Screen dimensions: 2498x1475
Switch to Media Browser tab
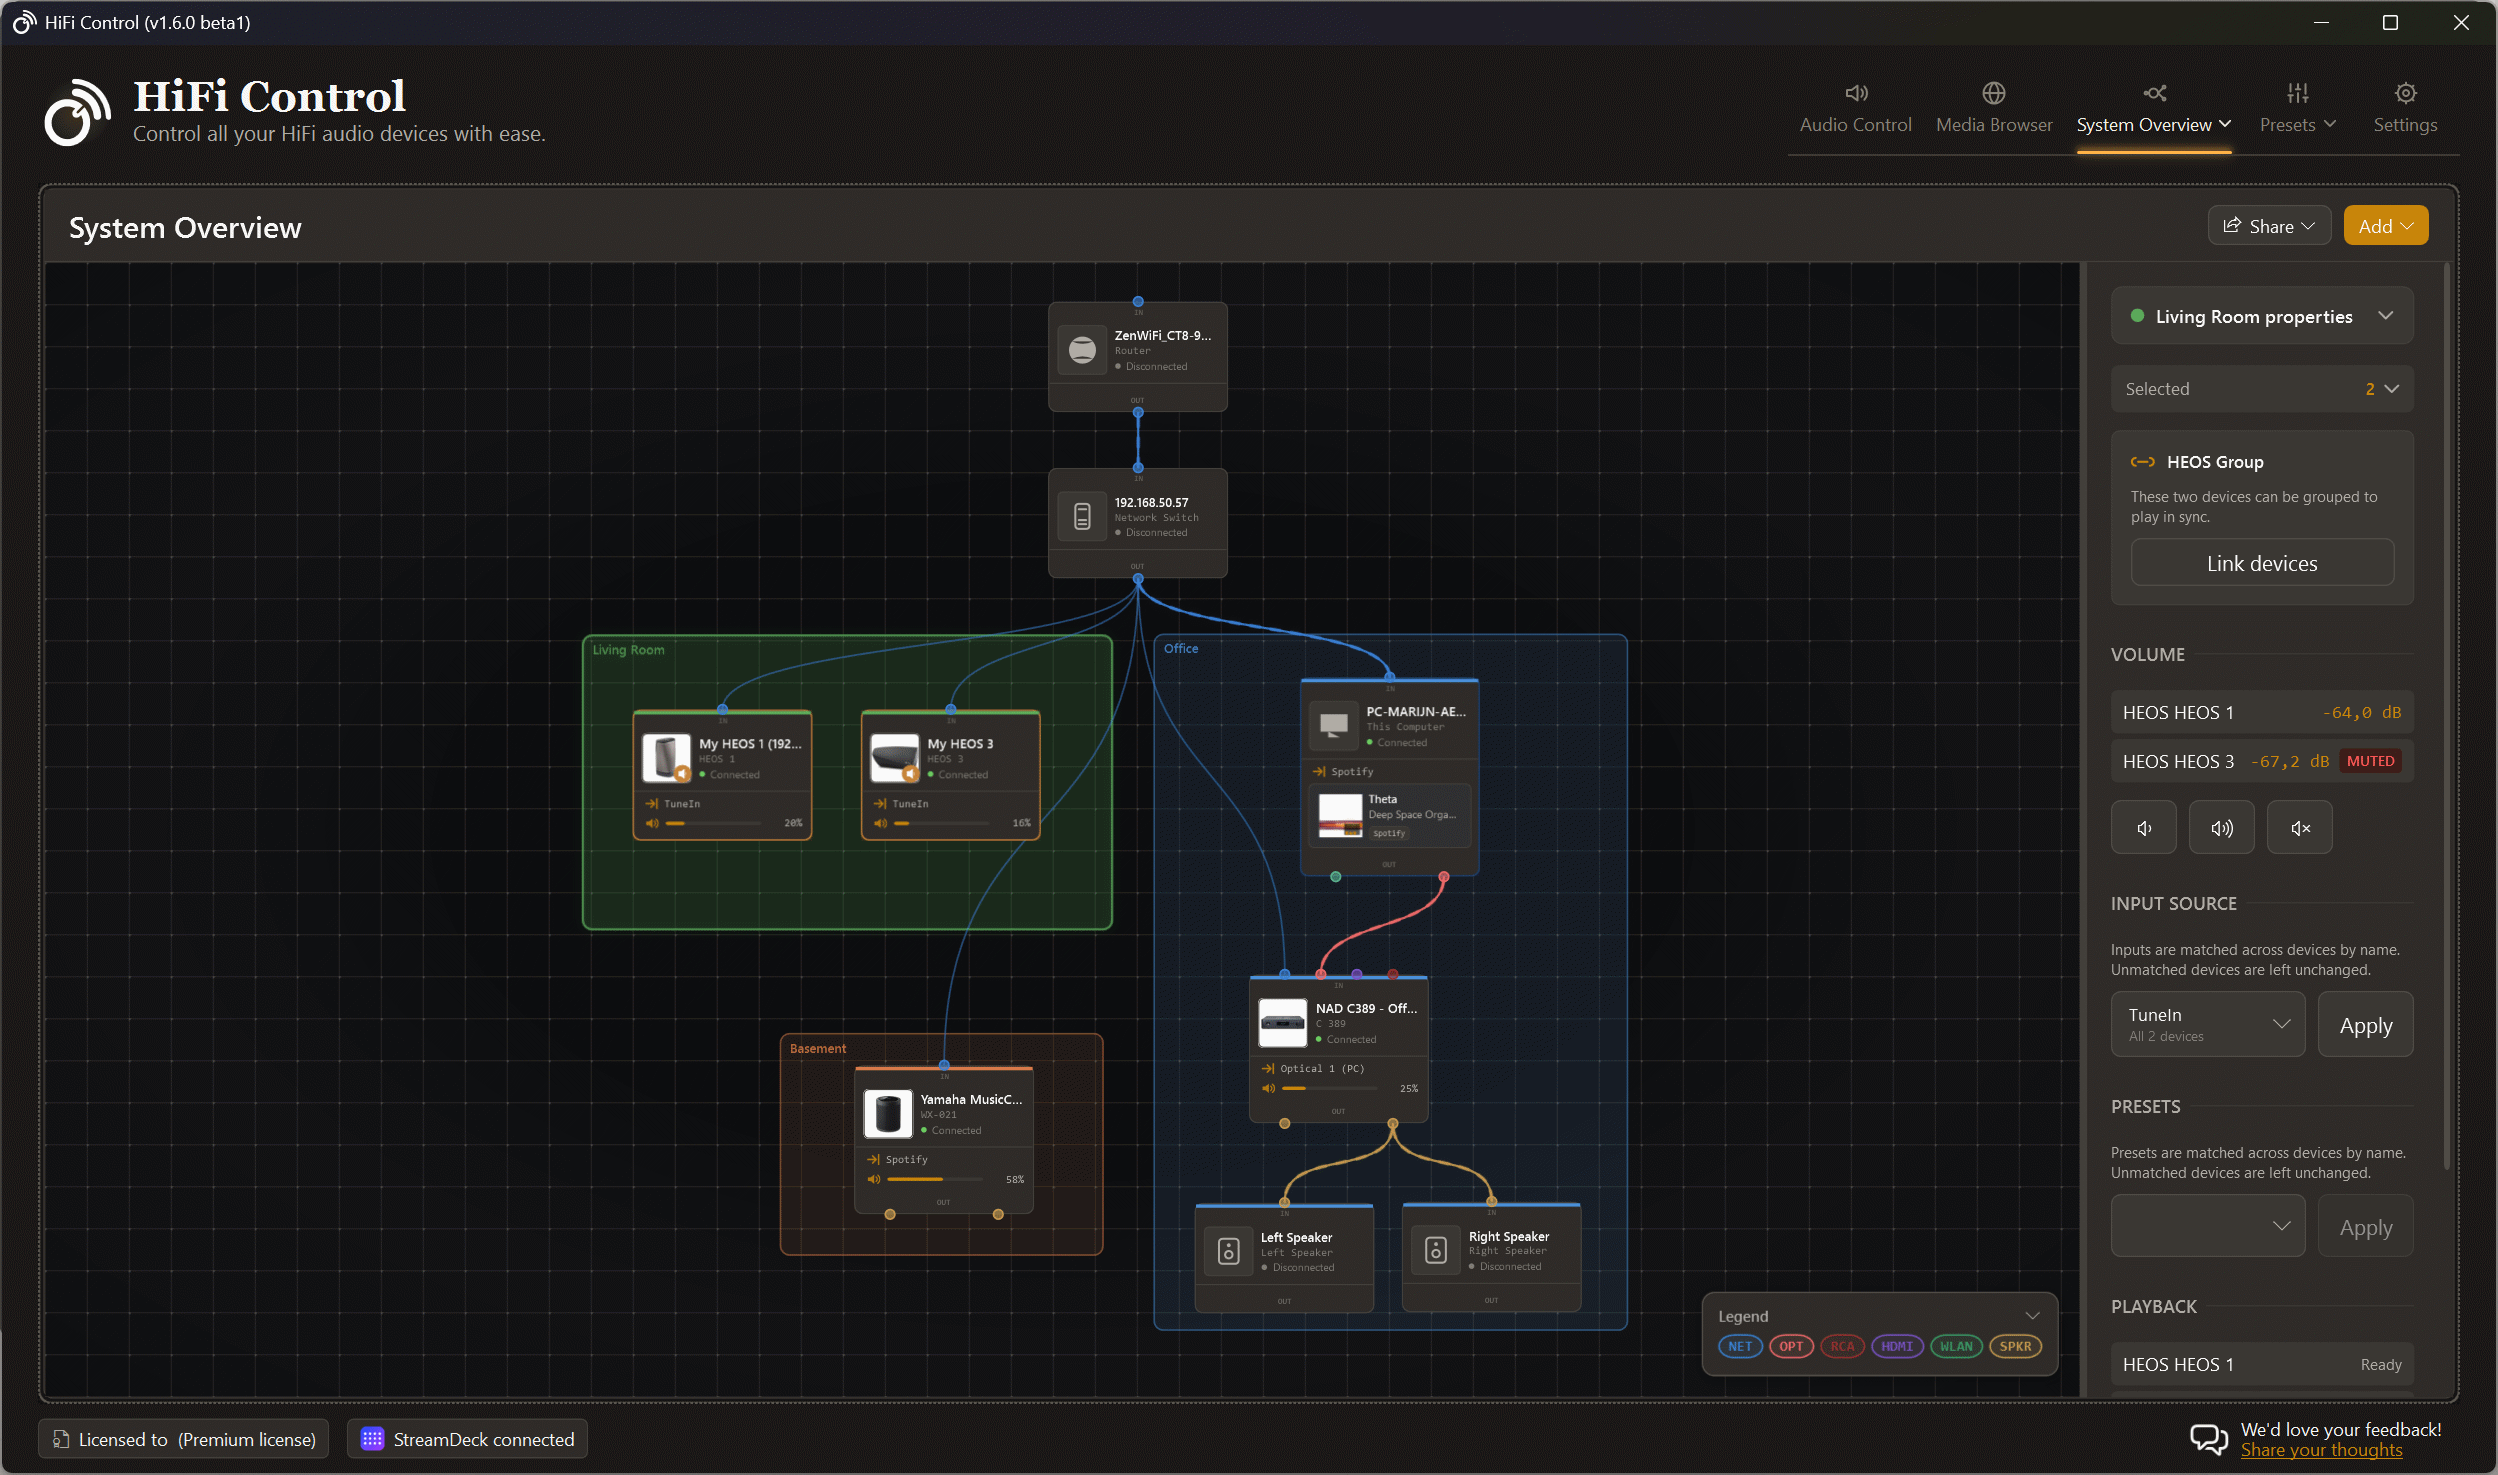tap(1994, 110)
